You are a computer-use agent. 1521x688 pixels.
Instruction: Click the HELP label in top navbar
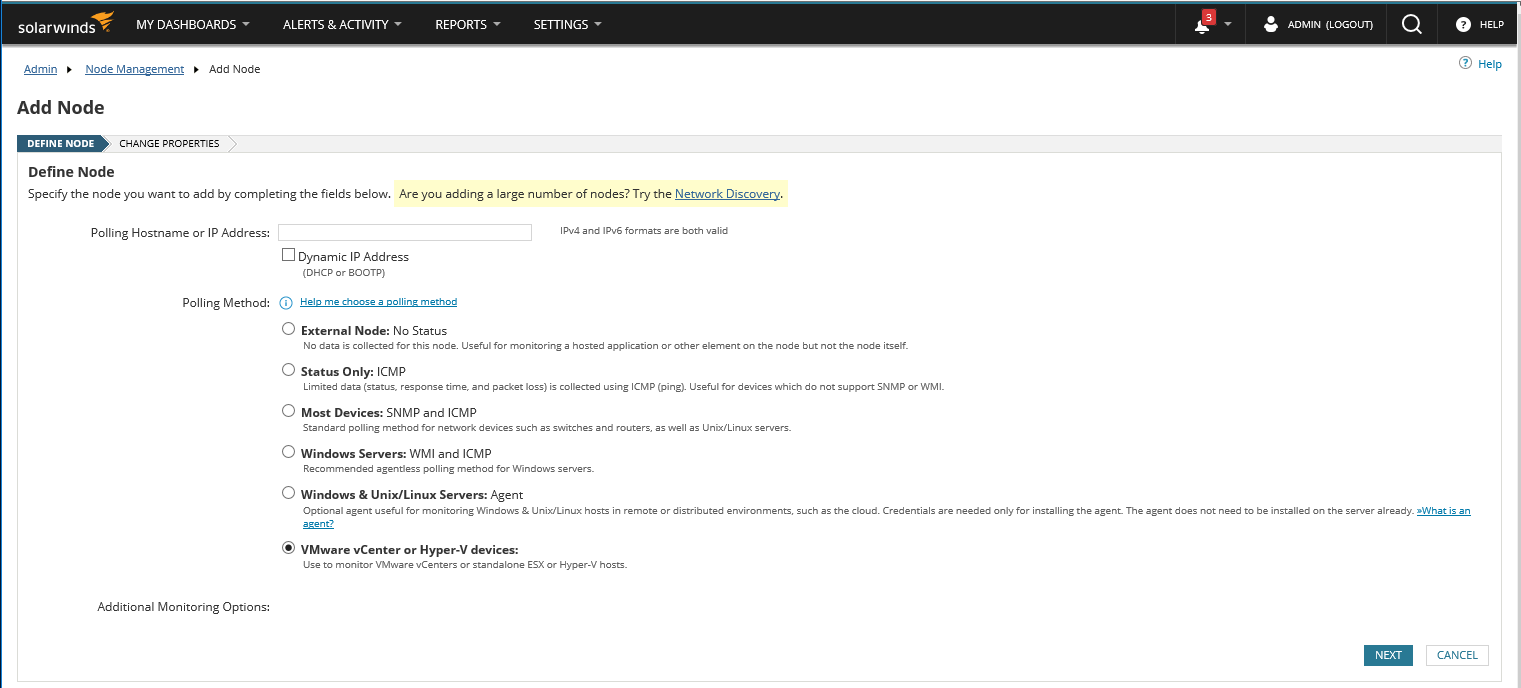point(1491,24)
